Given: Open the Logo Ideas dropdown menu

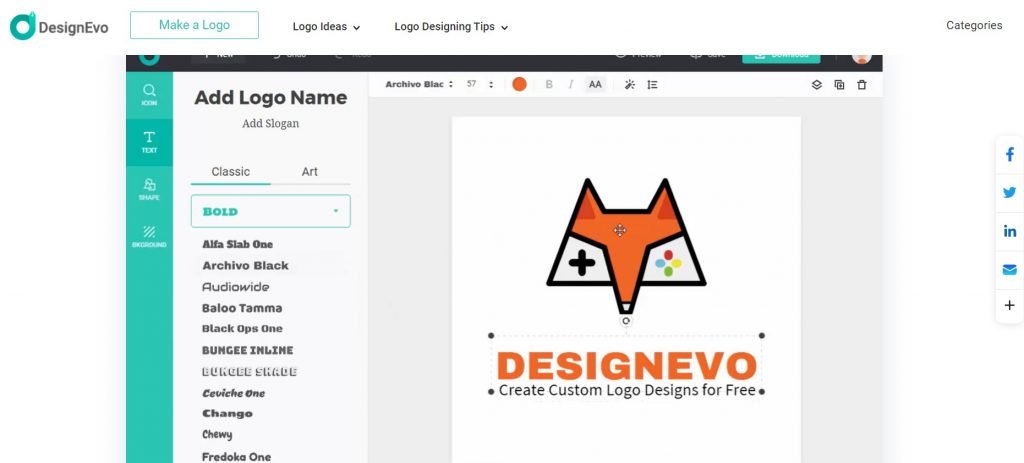Looking at the screenshot, I should (326, 27).
